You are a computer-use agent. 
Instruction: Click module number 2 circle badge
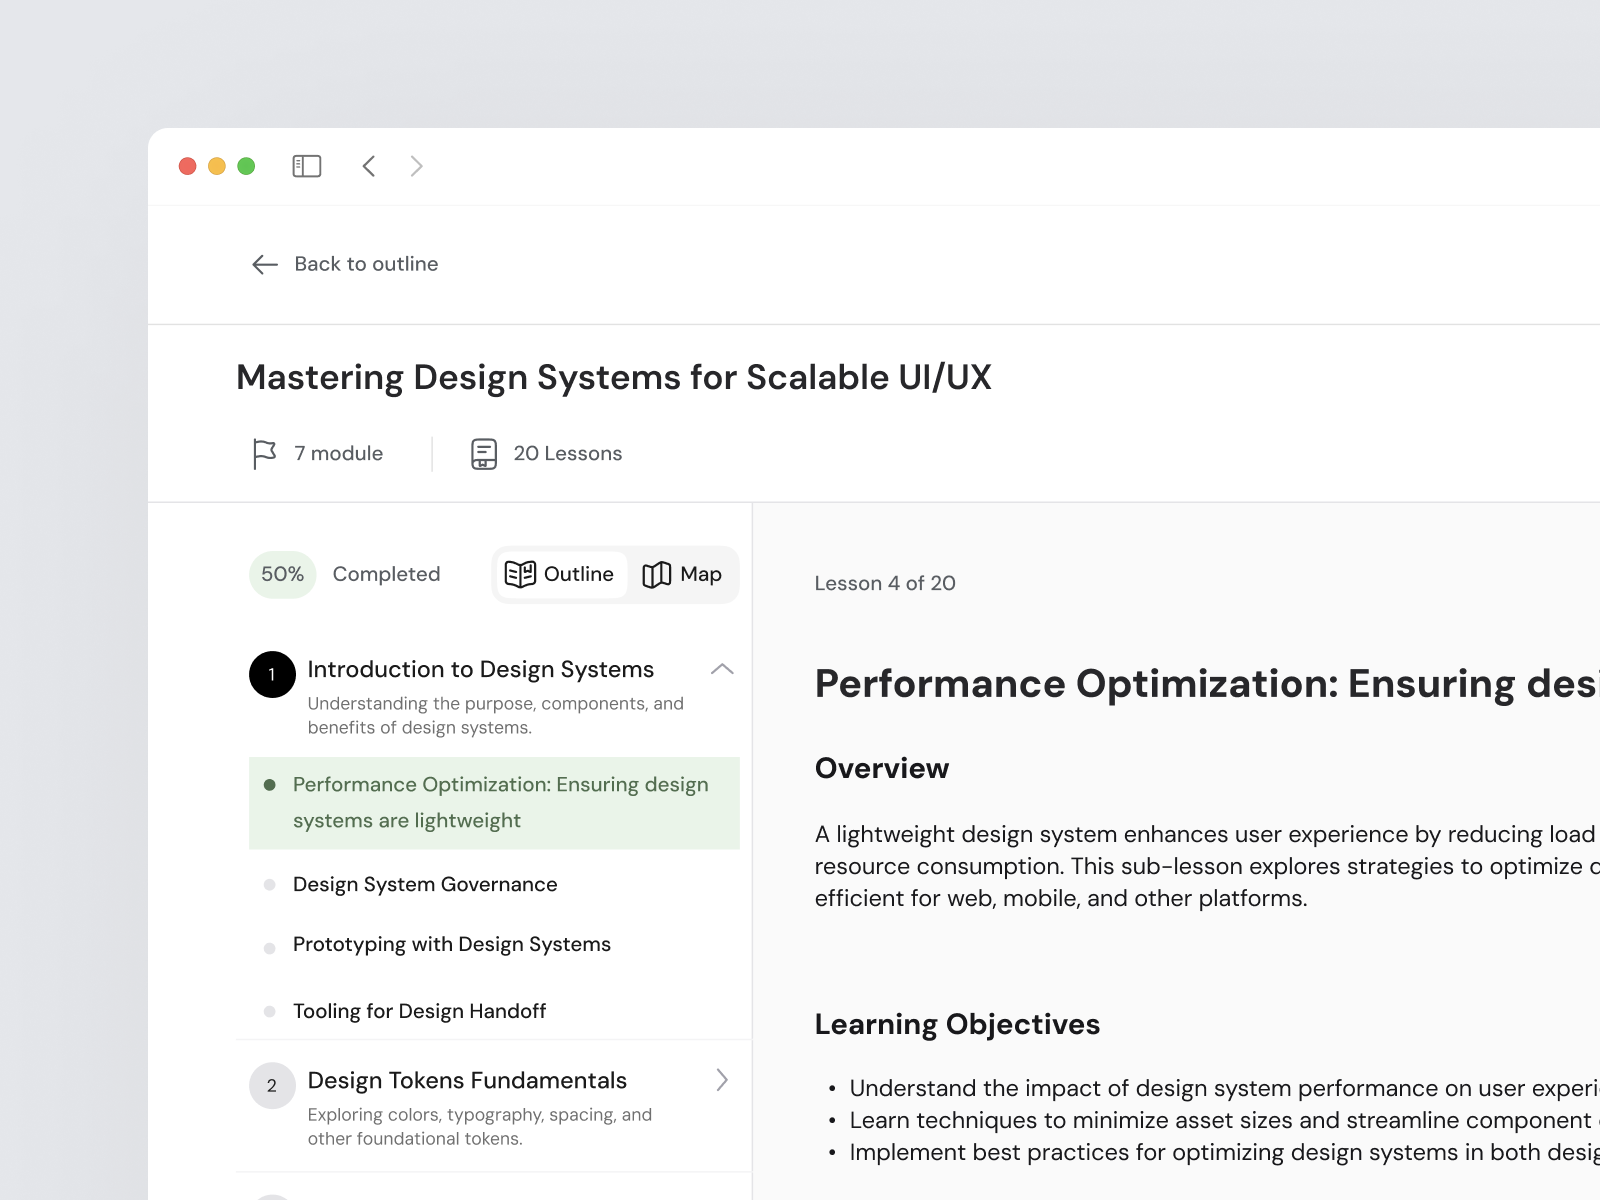click(x=272, y=1085)
